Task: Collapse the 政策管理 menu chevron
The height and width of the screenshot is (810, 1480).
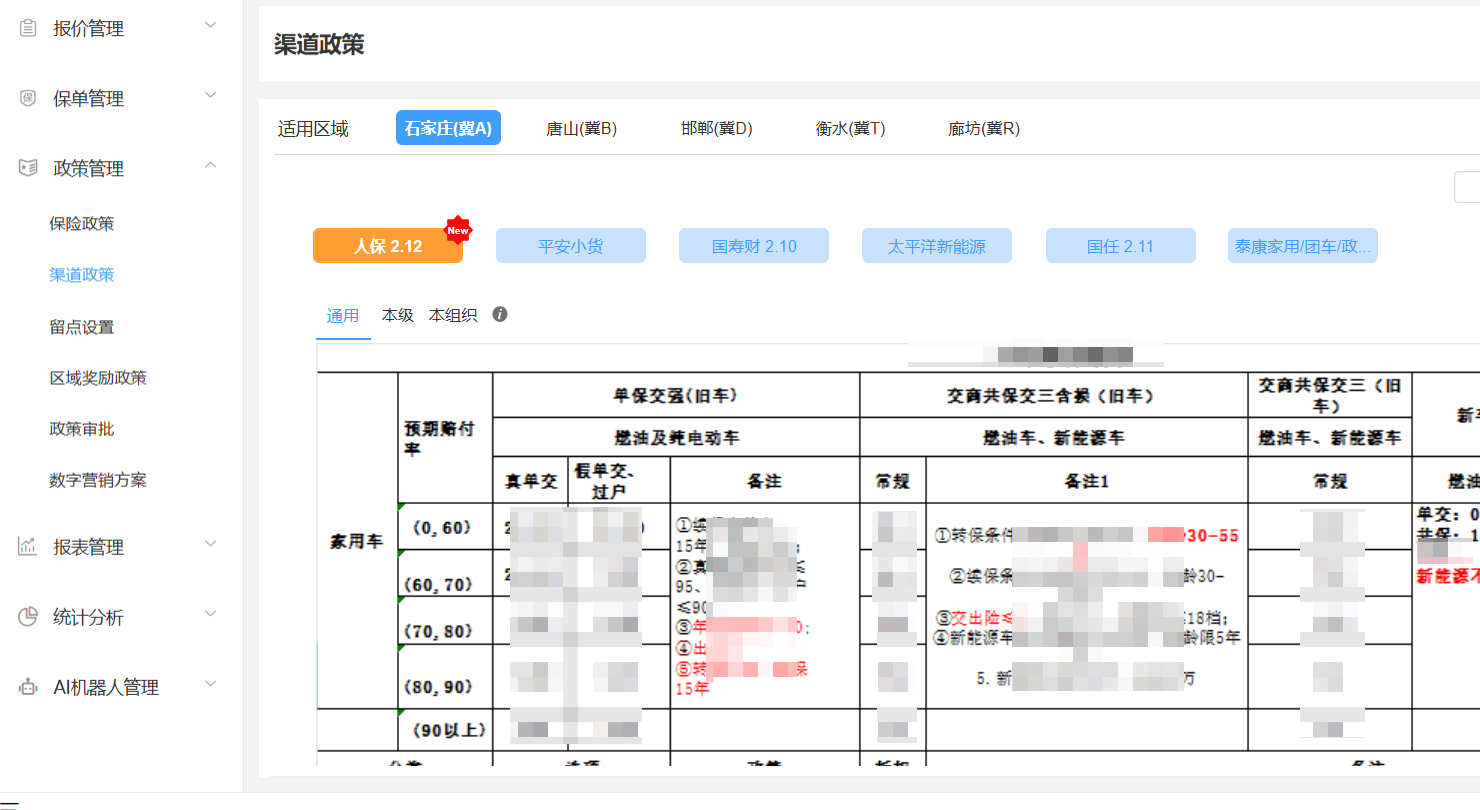Action: [210, 166]
